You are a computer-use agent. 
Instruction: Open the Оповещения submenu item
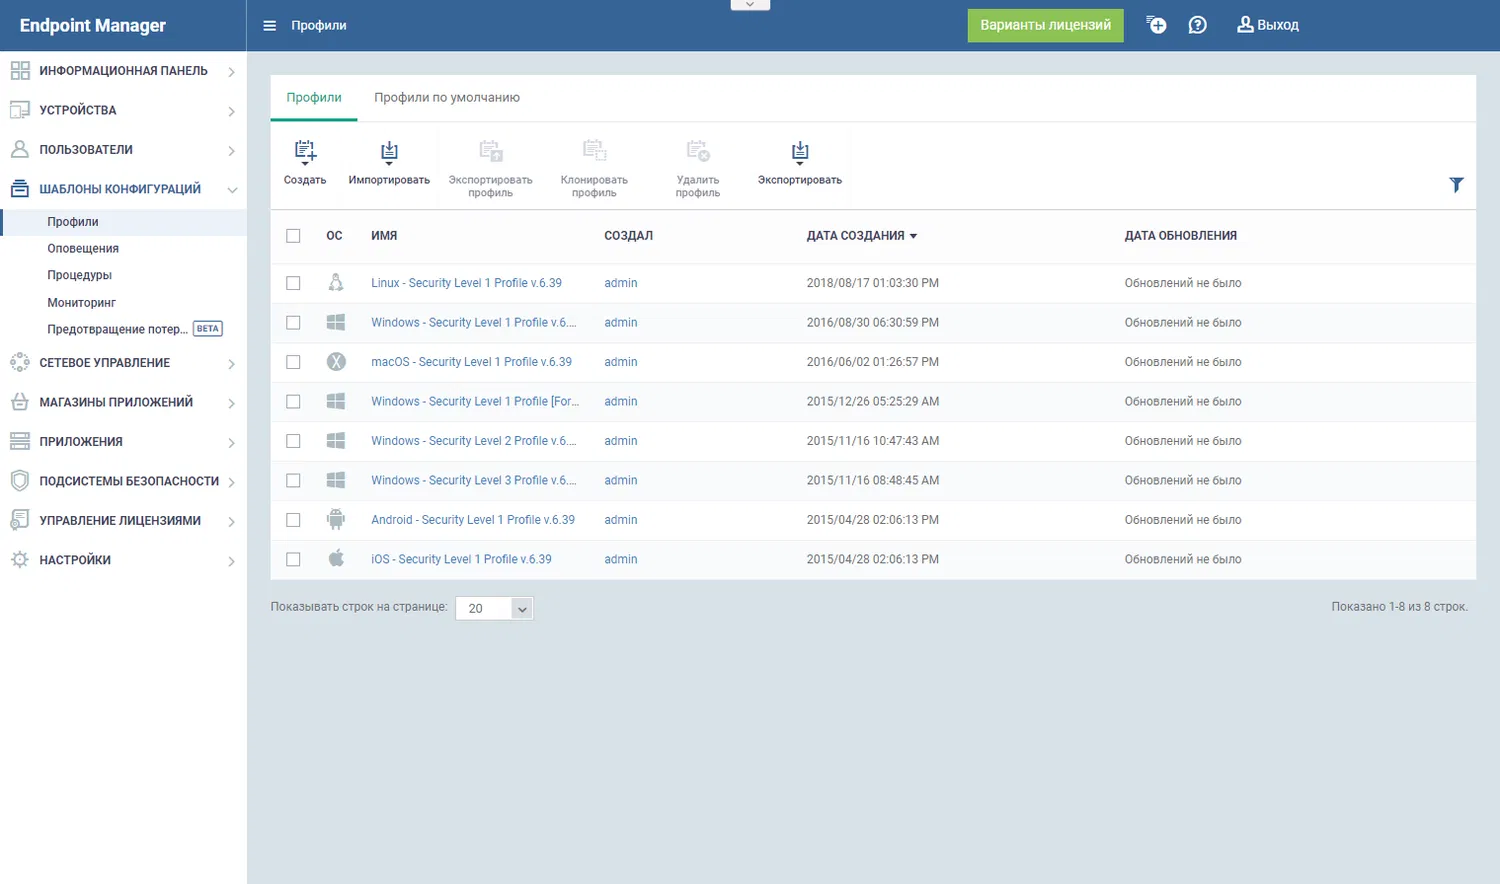coord(83,249)
